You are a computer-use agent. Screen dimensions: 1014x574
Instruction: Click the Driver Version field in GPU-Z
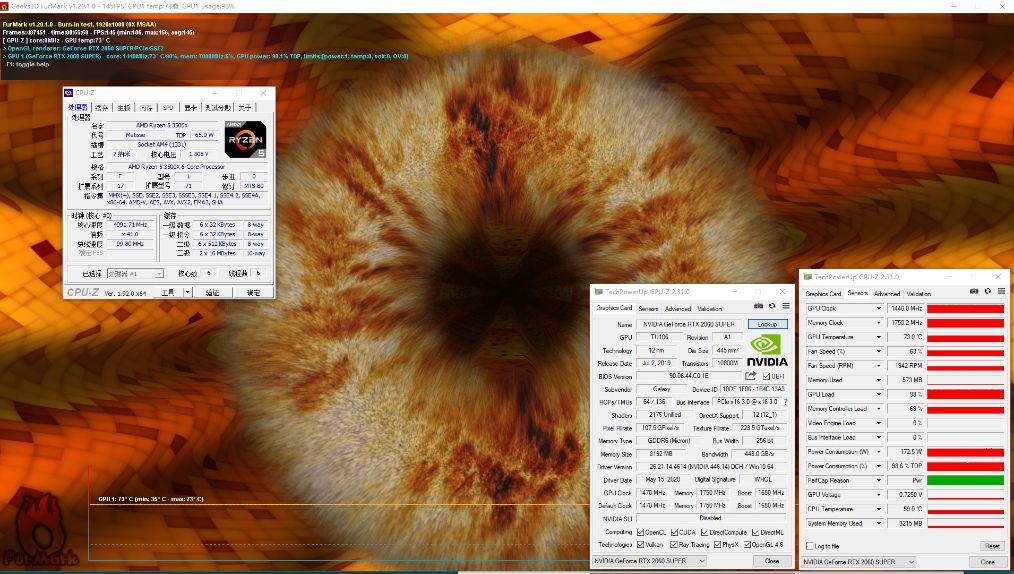[711, 467]
